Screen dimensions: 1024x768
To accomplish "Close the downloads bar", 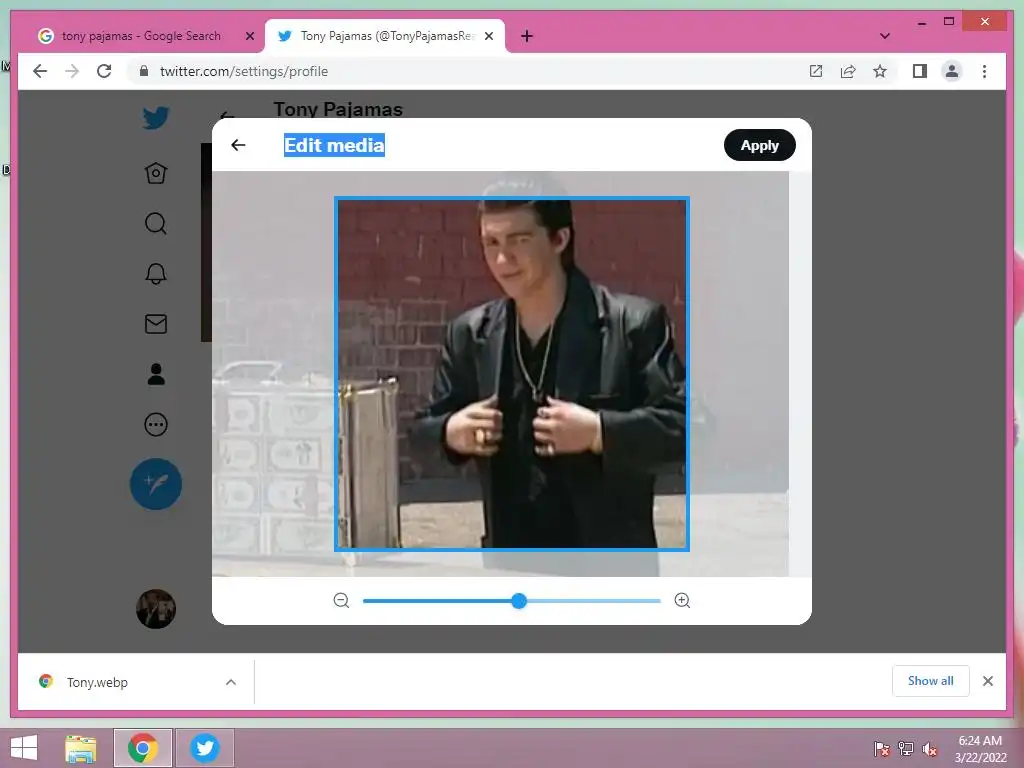I will (987, 681).
